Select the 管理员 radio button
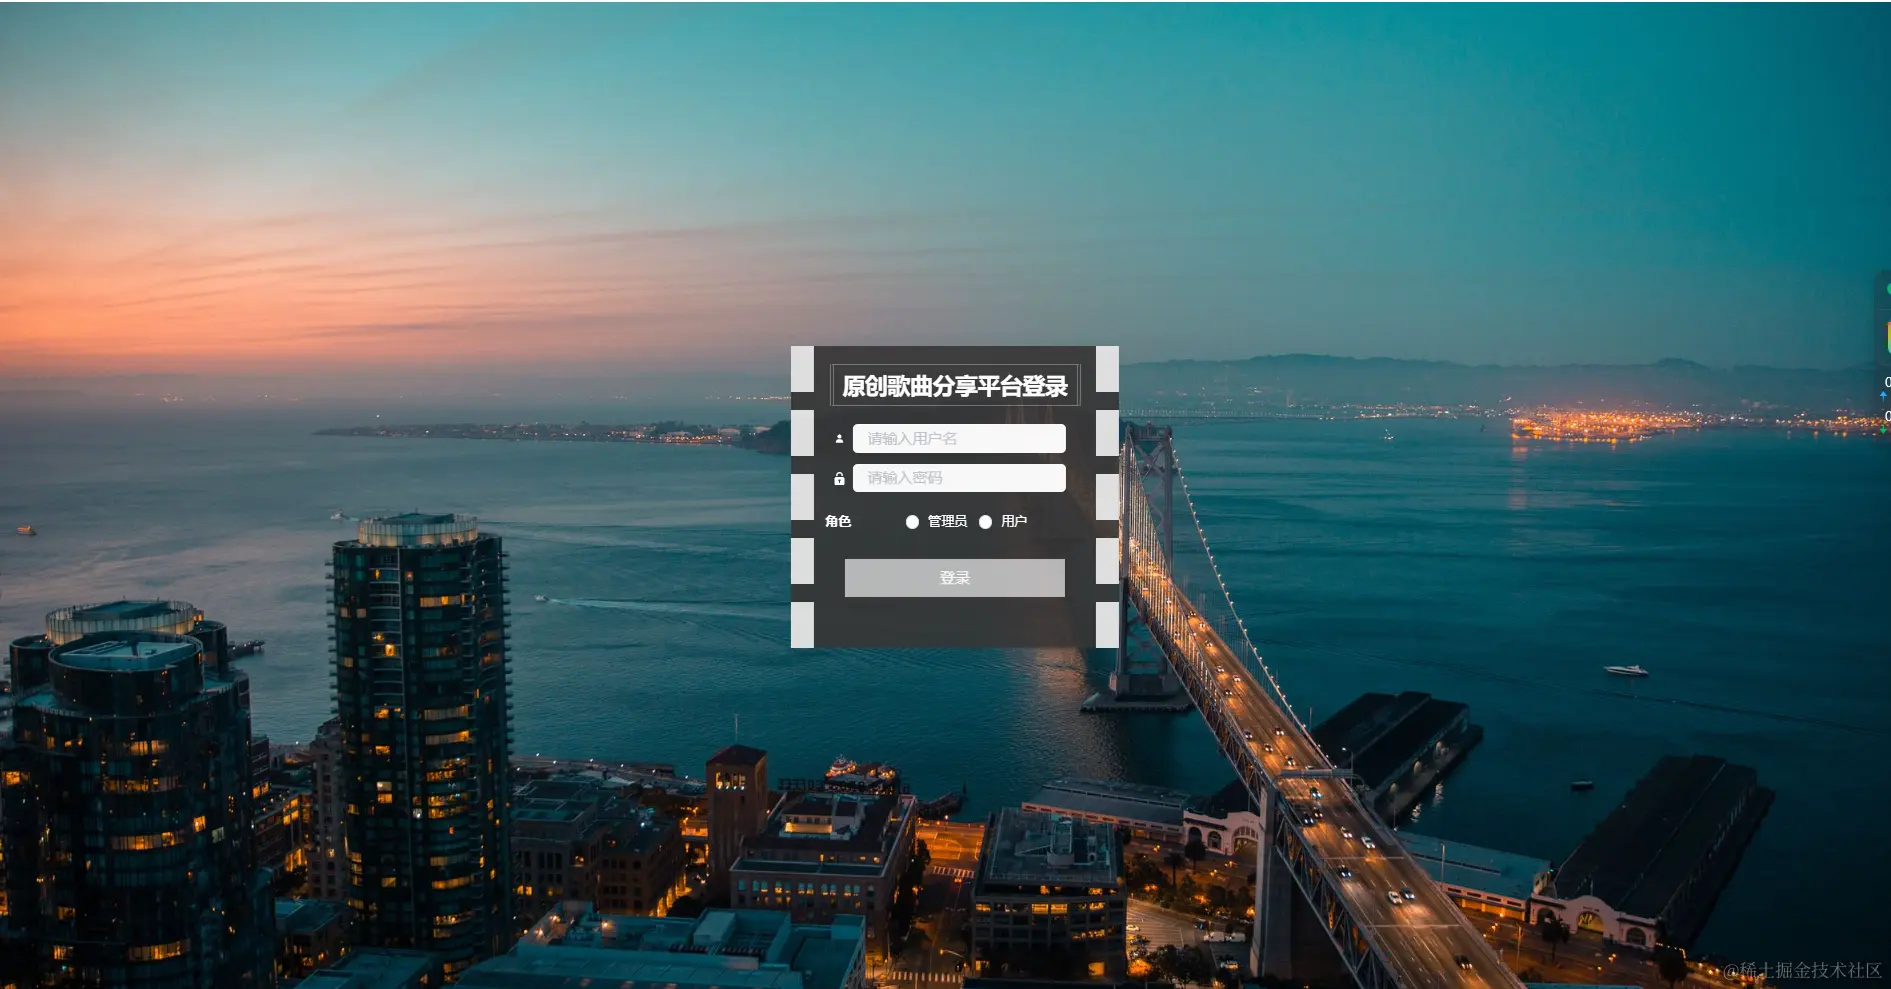 coord(912,522)
